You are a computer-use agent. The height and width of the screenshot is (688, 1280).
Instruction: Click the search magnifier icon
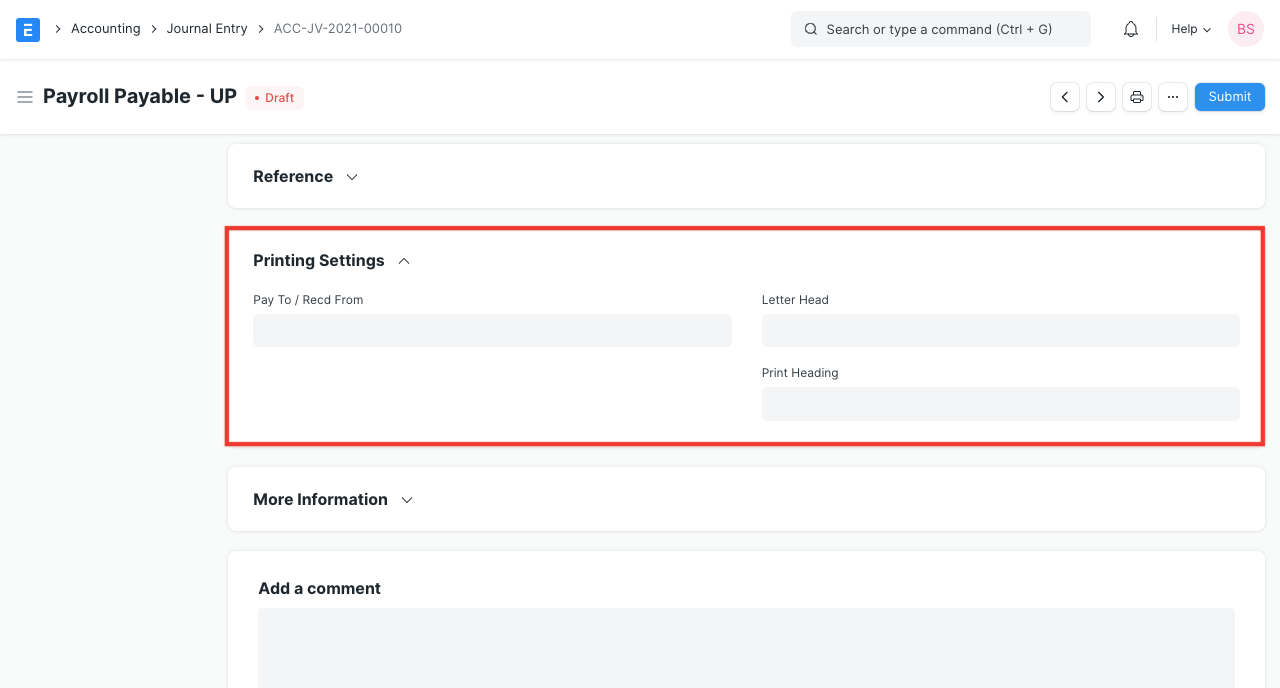point(811,29)
